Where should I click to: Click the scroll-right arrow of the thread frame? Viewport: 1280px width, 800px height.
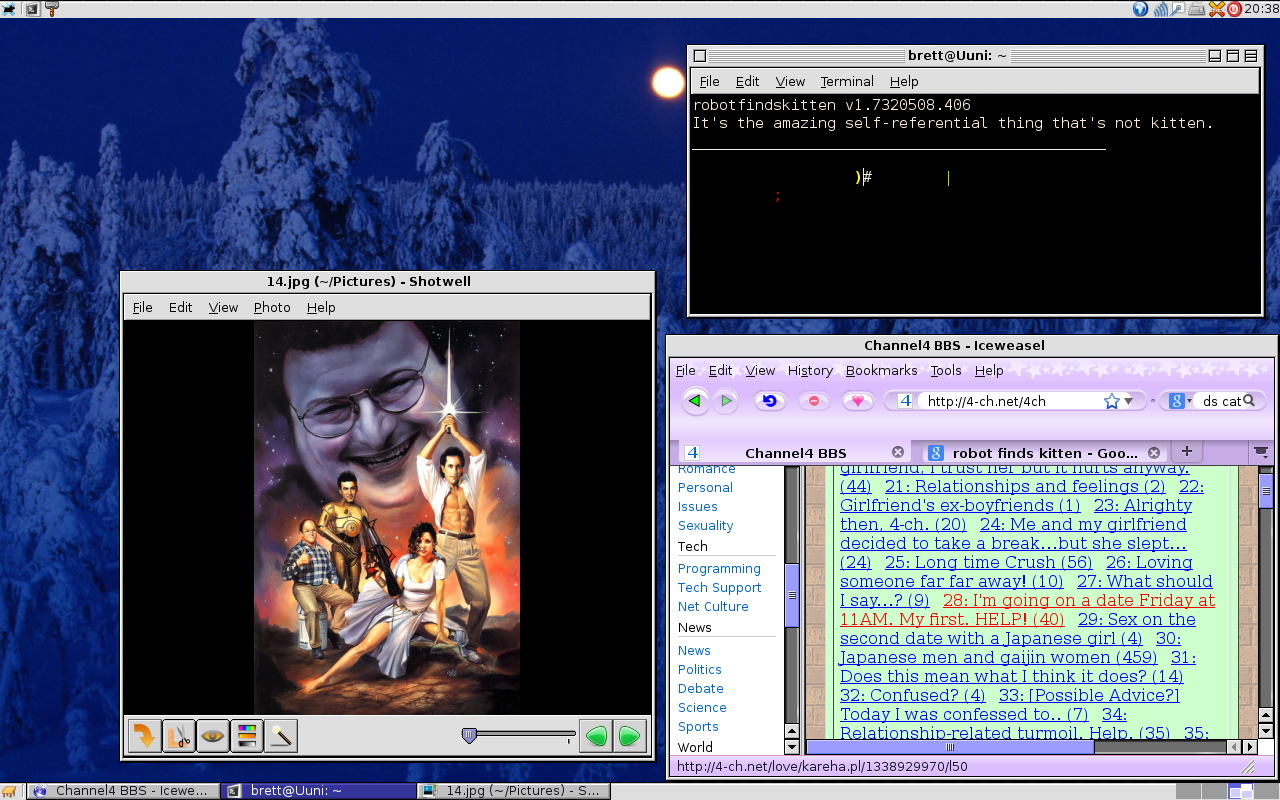tap(1250, 747)
